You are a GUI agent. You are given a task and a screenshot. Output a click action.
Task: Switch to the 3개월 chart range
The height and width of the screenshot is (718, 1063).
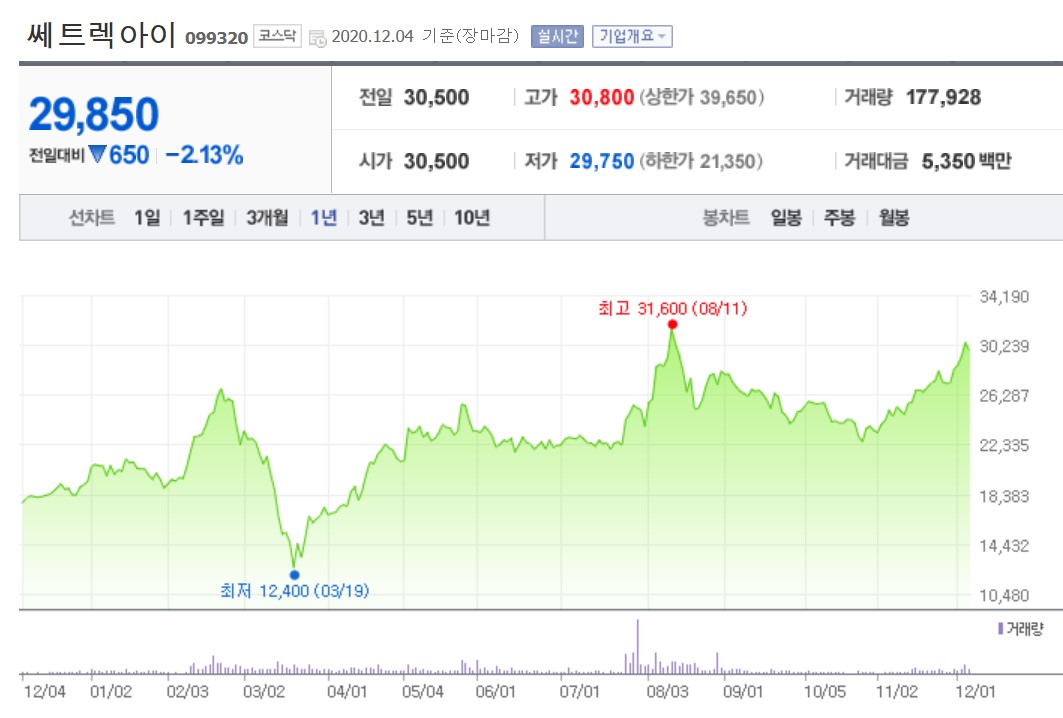267,218
